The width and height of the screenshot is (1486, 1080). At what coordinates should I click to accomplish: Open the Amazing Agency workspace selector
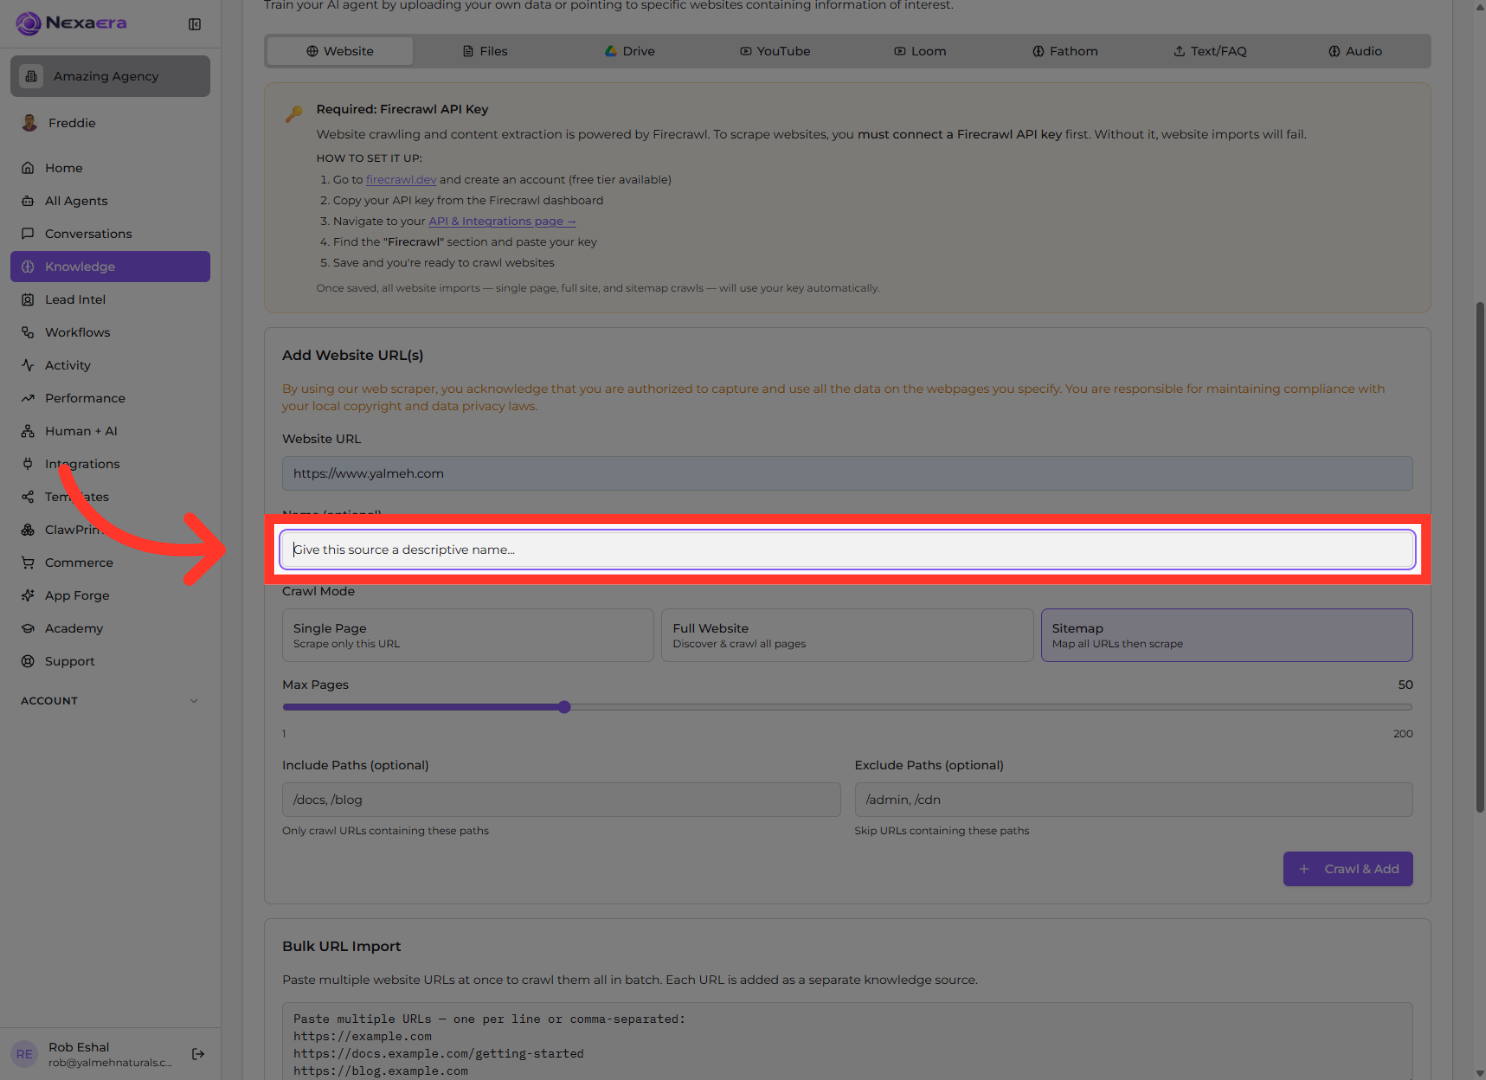tap(110, 76)
